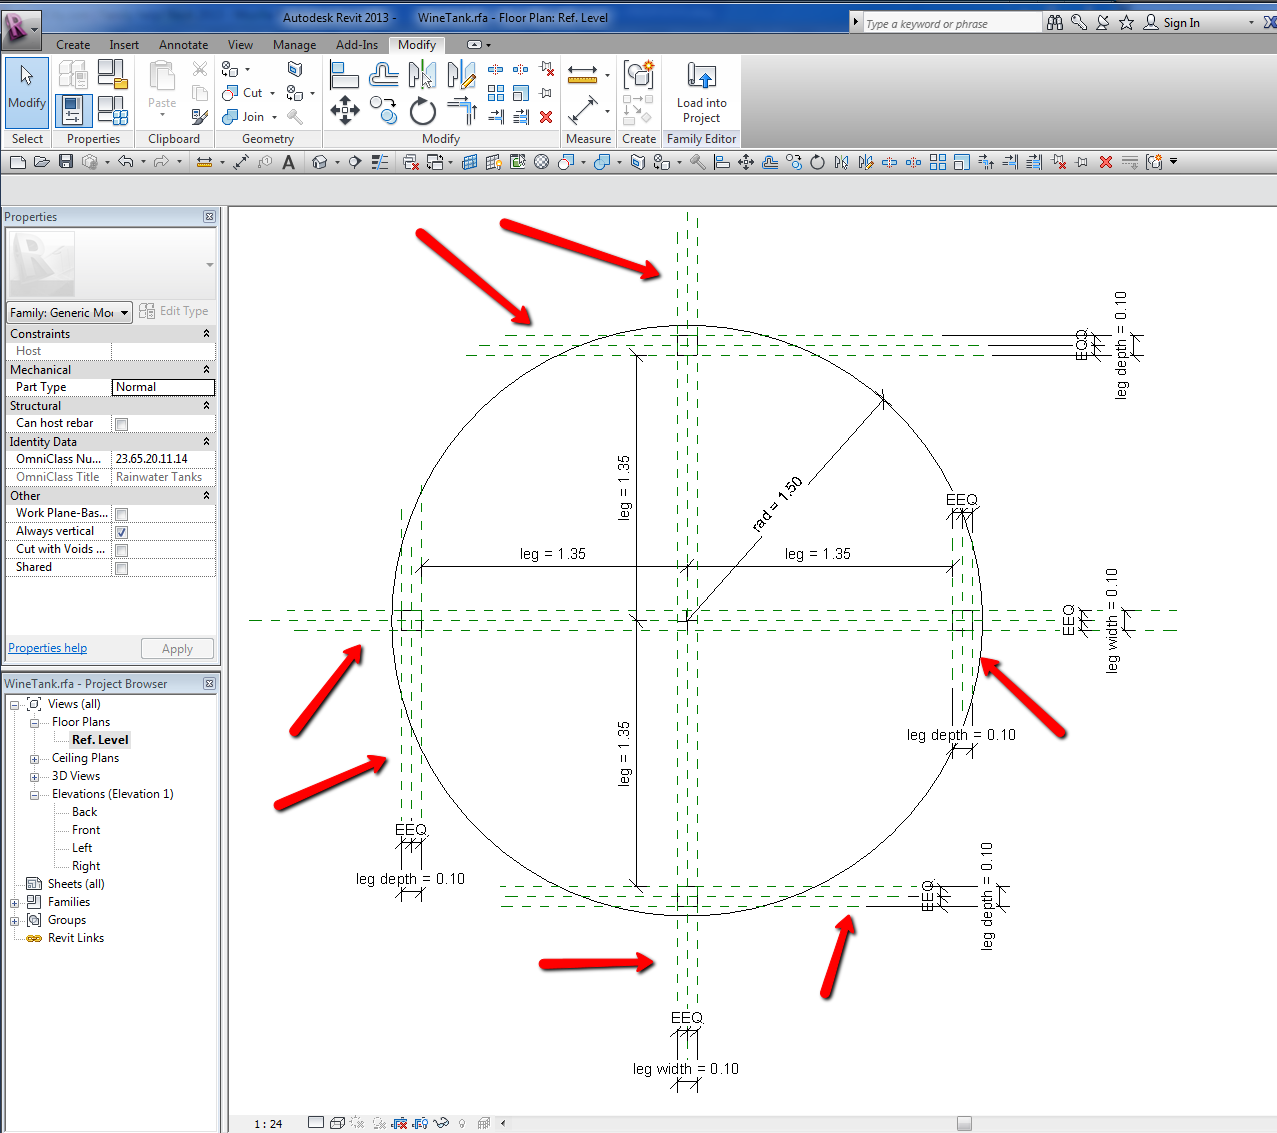The image size is (1277, 1133).
Task: Switch to the View ribbon tab
Action: point(240,45)
